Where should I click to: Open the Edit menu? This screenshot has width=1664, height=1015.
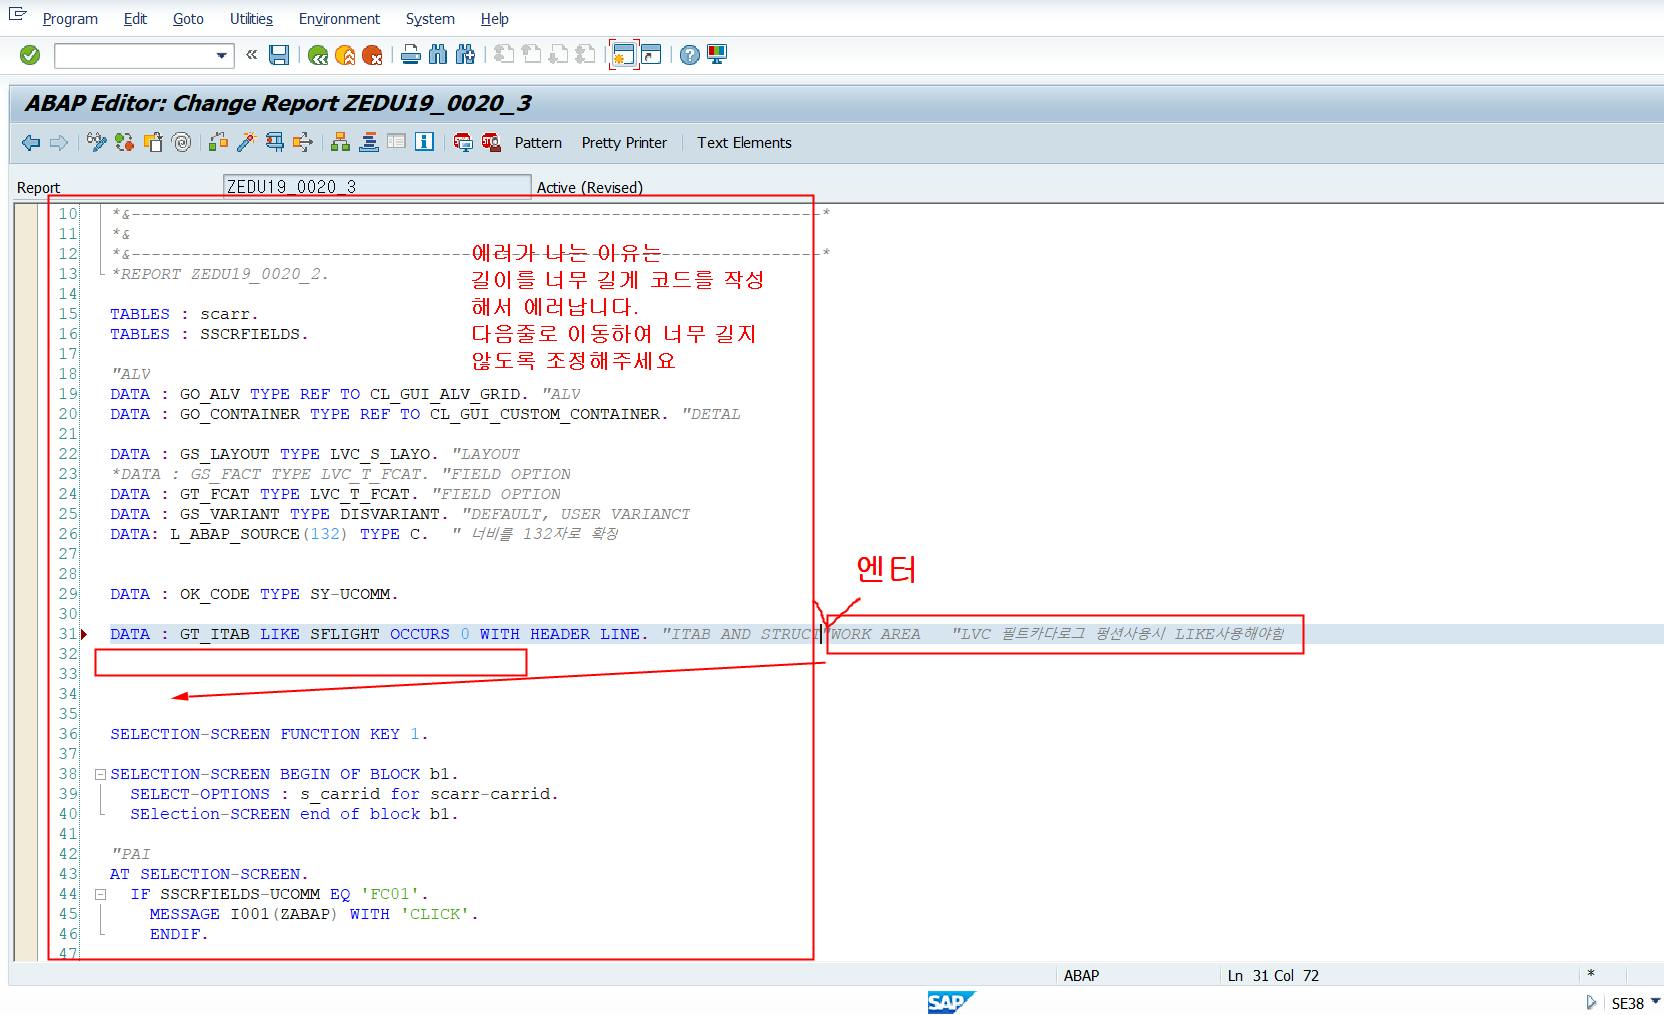coord(135,19)
